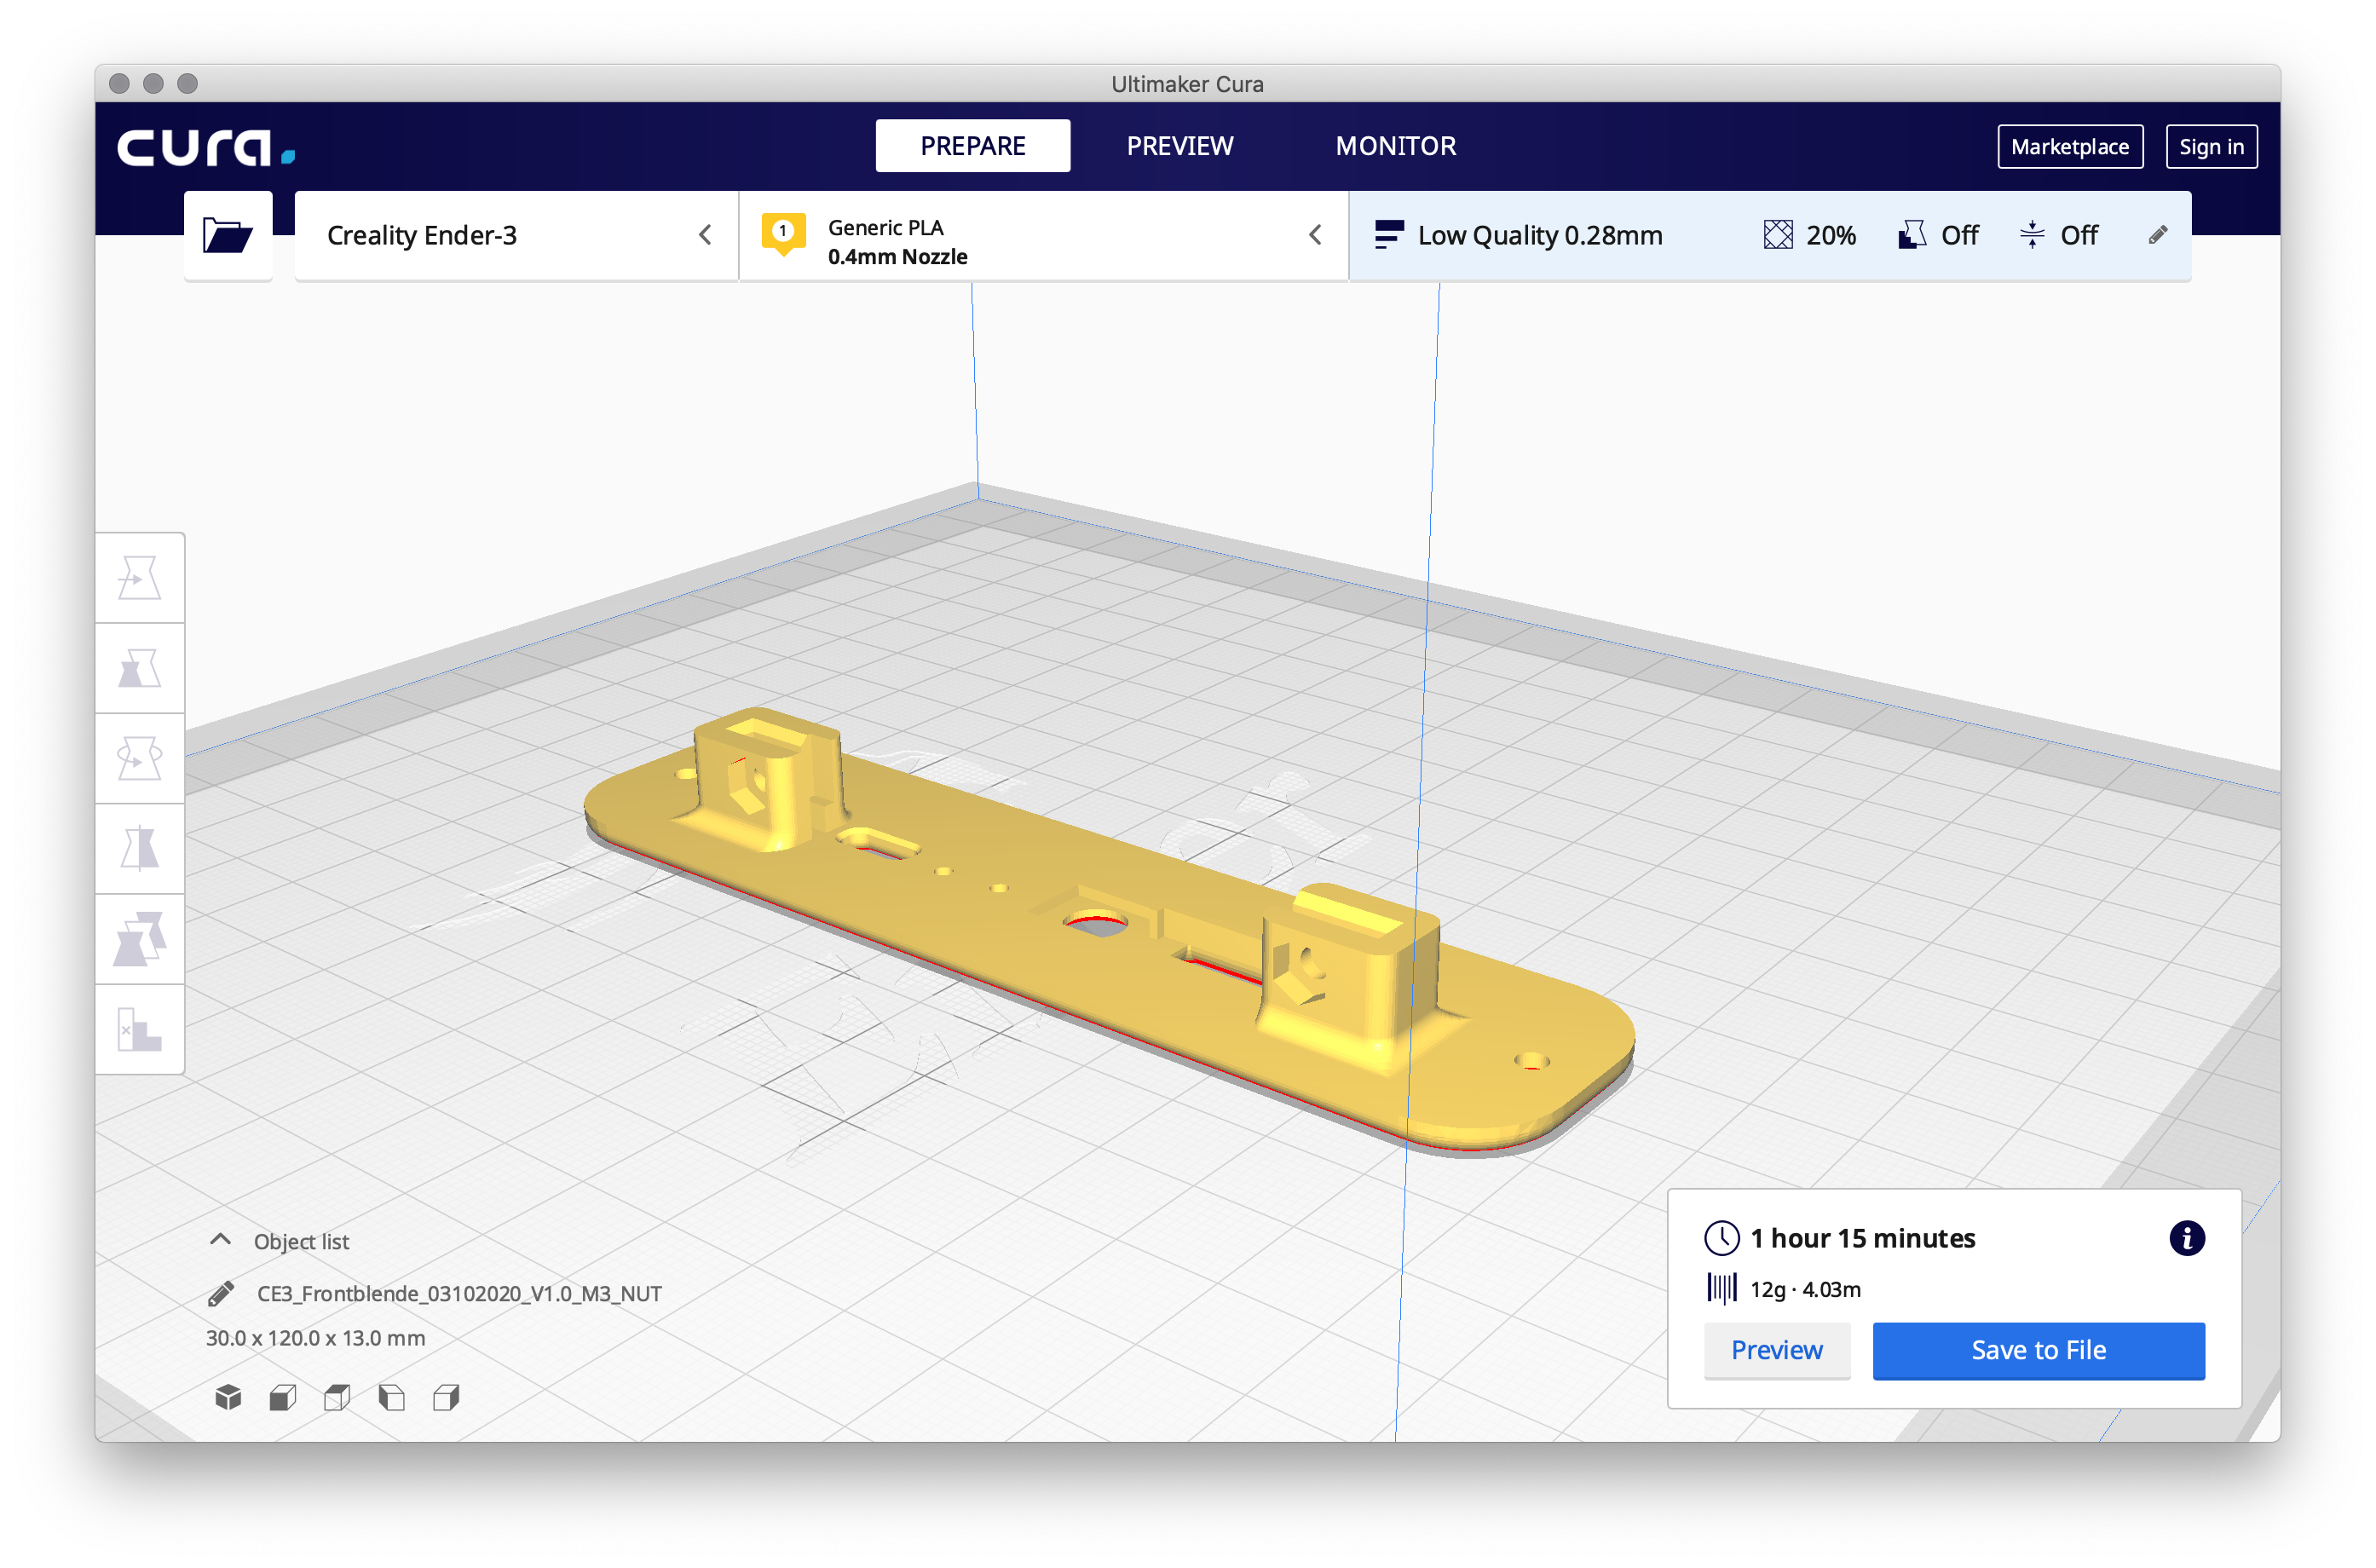
Task: Switch to front view cube icon
Action: (x=283, y=1397)
